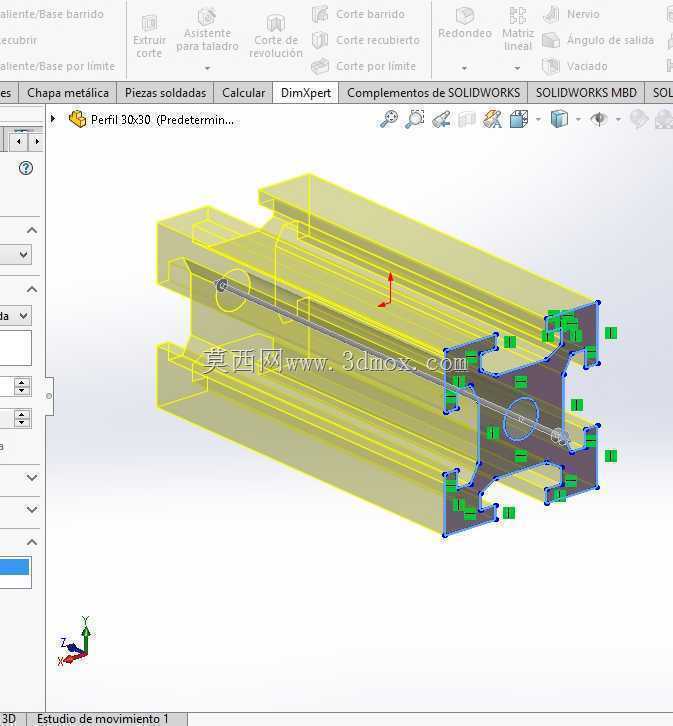Expand the second collapsed PropertyManager section
Screen dimensions: 673x726
tap(31, 510)
